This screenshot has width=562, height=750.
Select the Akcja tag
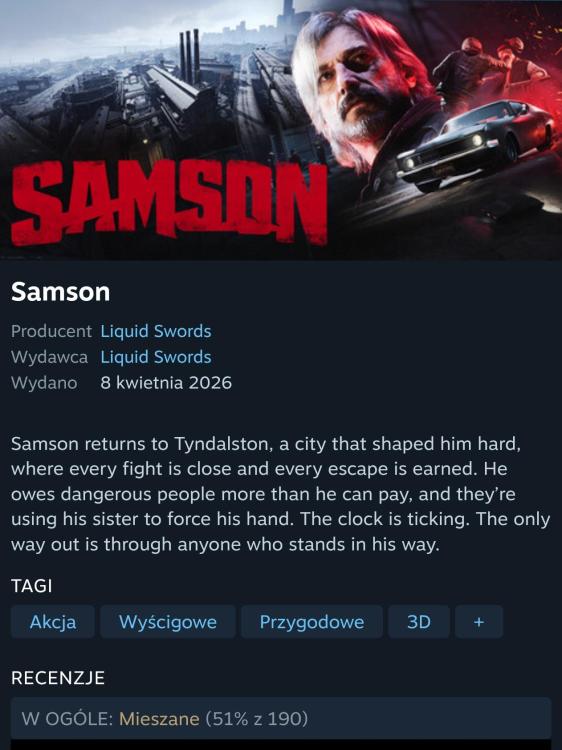coord(53,621)
